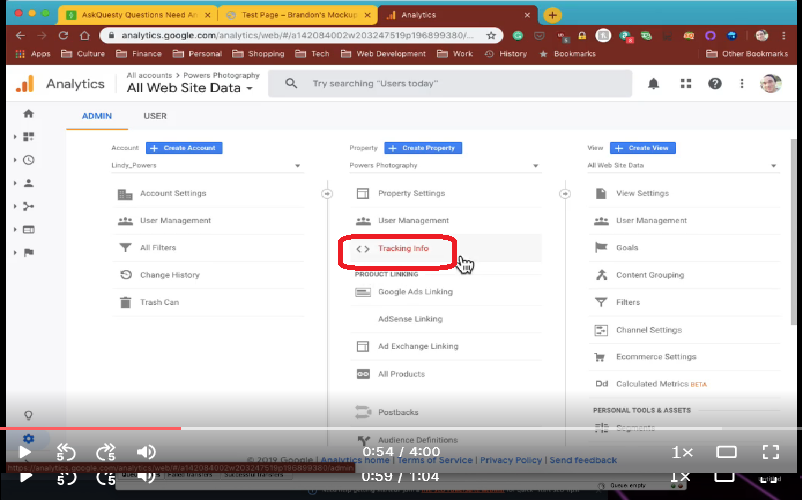Seek on the video progress bar
Viewport: 802px width, 500px height.
[x=401, y=428]
